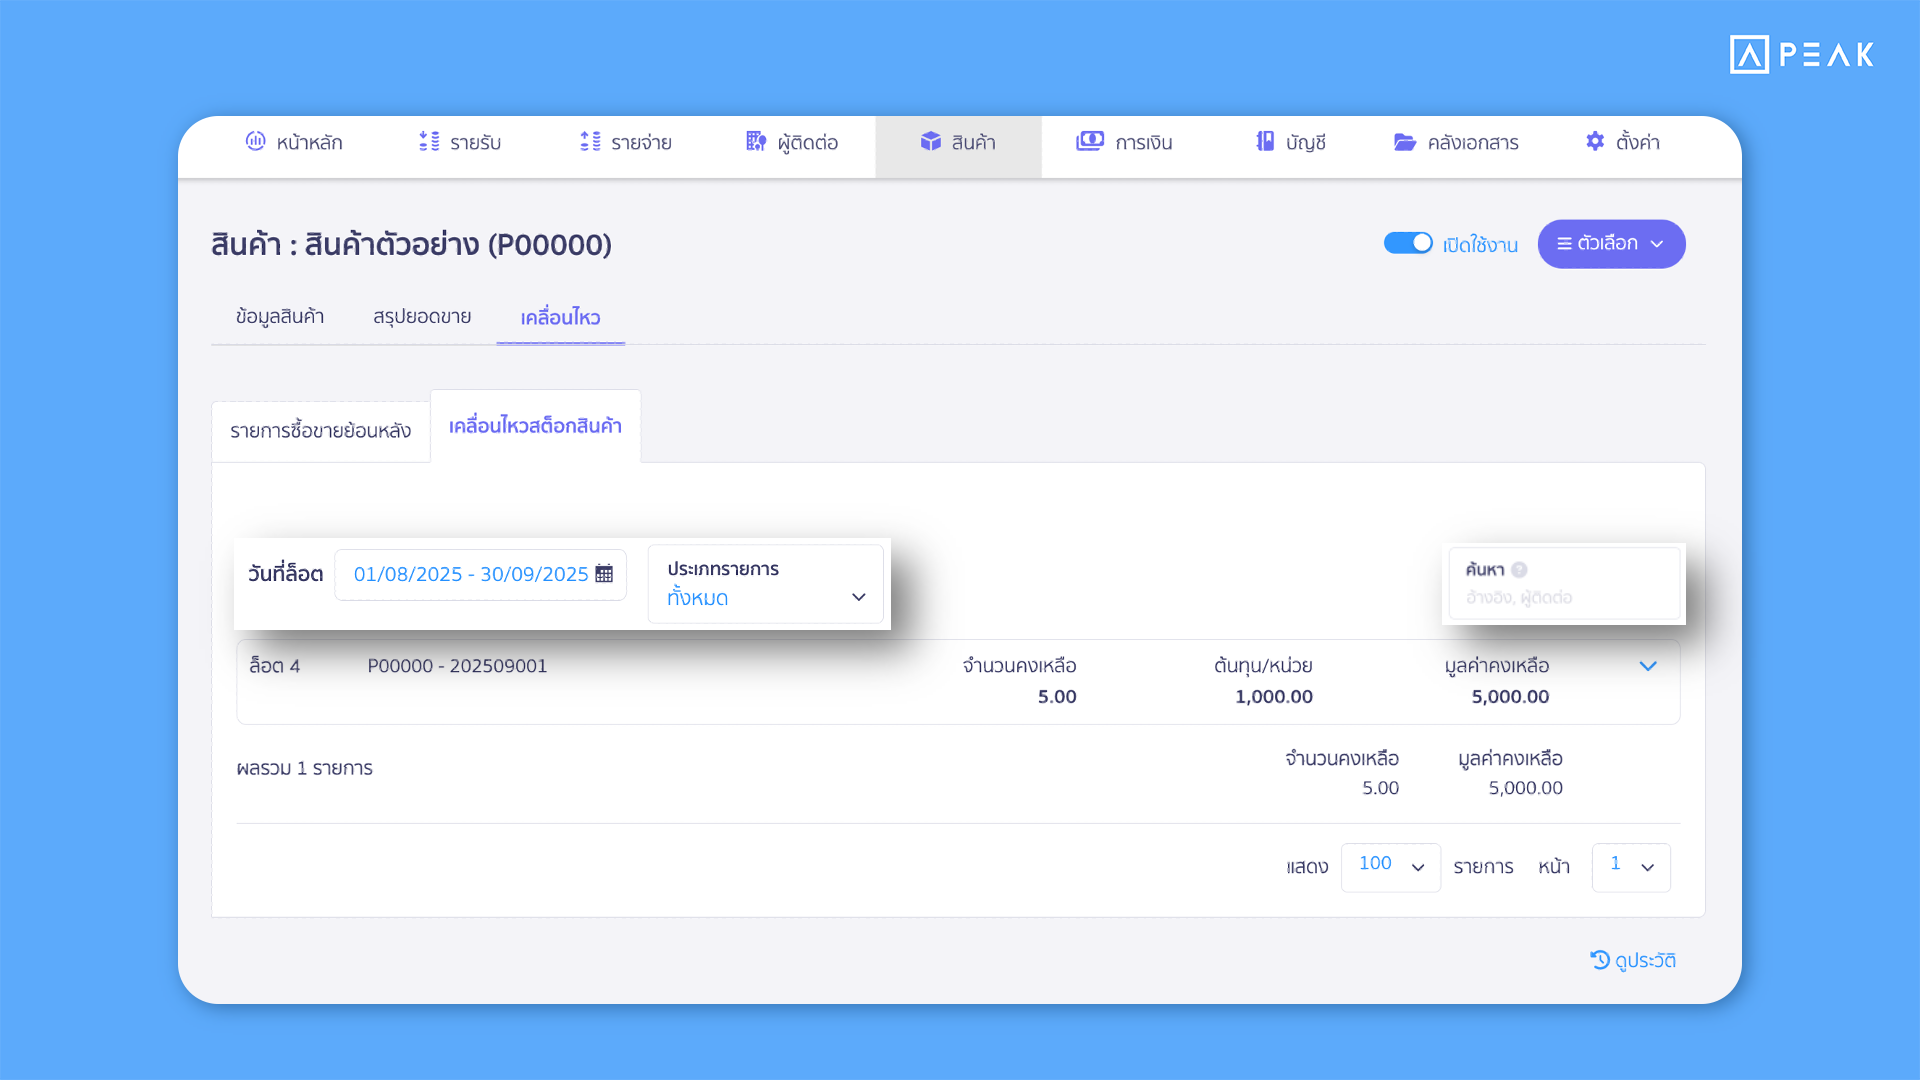Open the page number dropdown
Image resolution: width=1920 pixels, height=1080 pixels.
[1630, 866]
